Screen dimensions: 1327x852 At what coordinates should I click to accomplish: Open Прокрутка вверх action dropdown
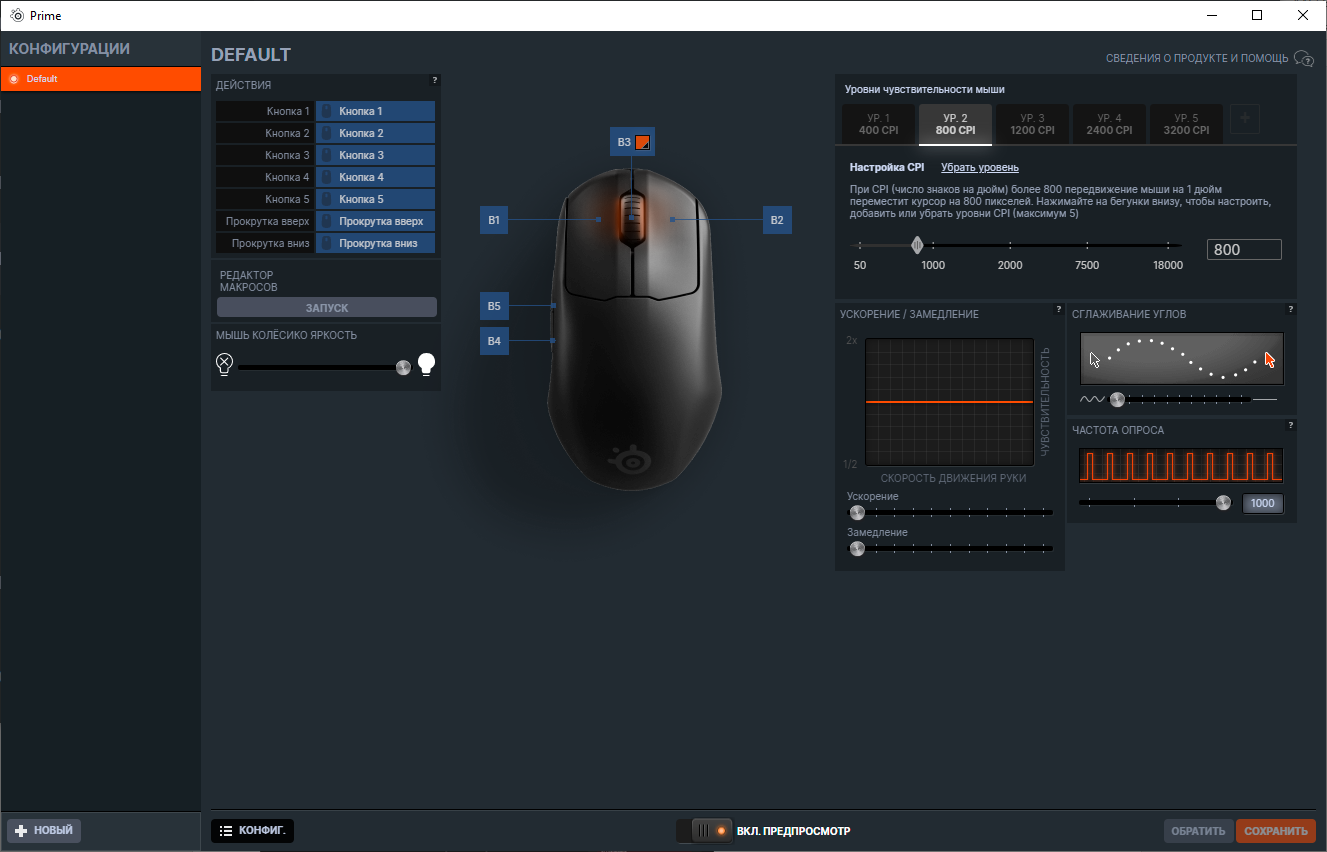[x=376, y=221]
